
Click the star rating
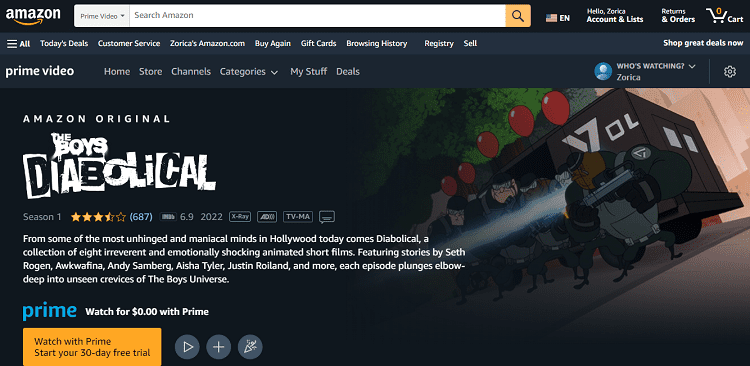(x=99, y=217)
